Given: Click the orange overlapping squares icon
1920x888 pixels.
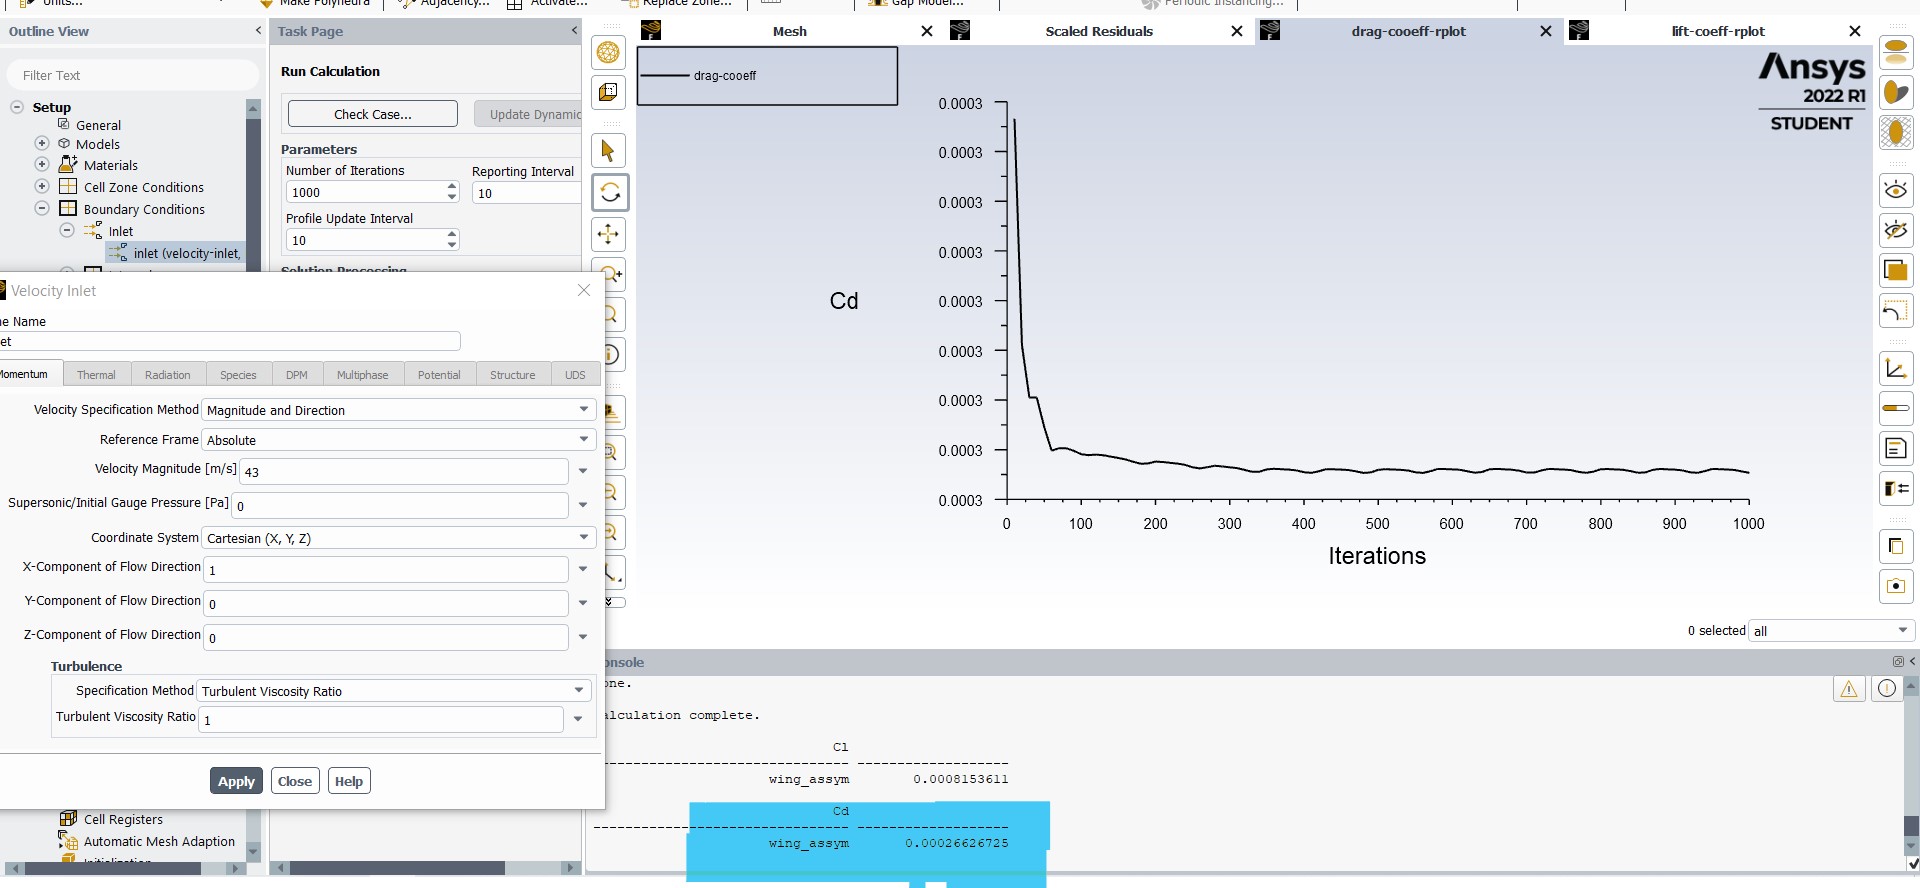Looking at the screenshot, I should pos(1896,270).
